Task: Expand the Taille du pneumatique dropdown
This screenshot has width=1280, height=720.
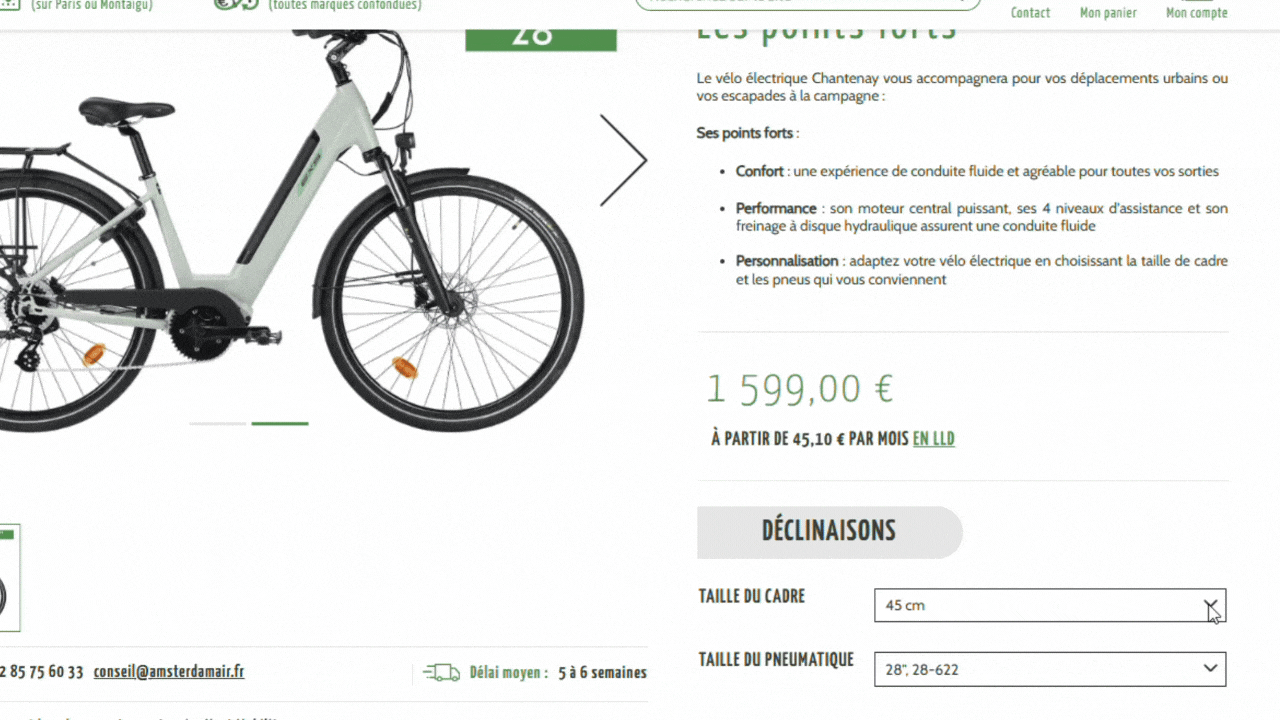Action: pos(1050,669)
